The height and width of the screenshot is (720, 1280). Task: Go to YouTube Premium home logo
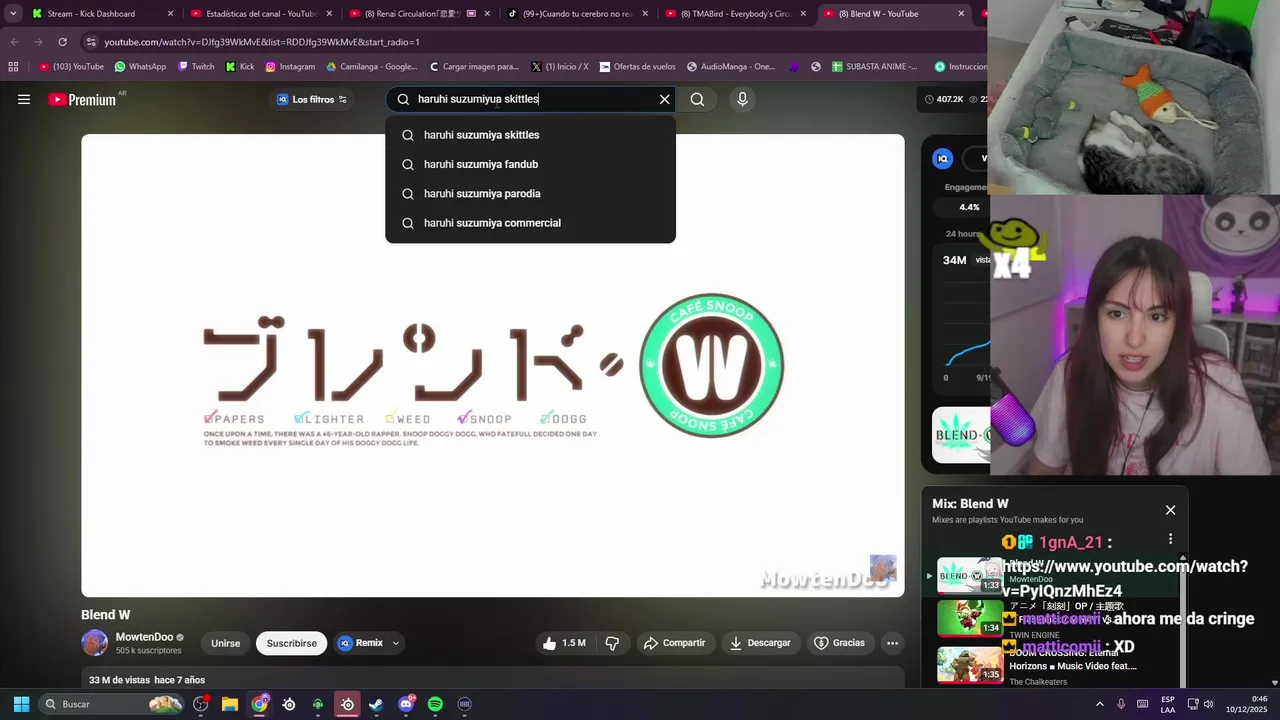(82, 99)
